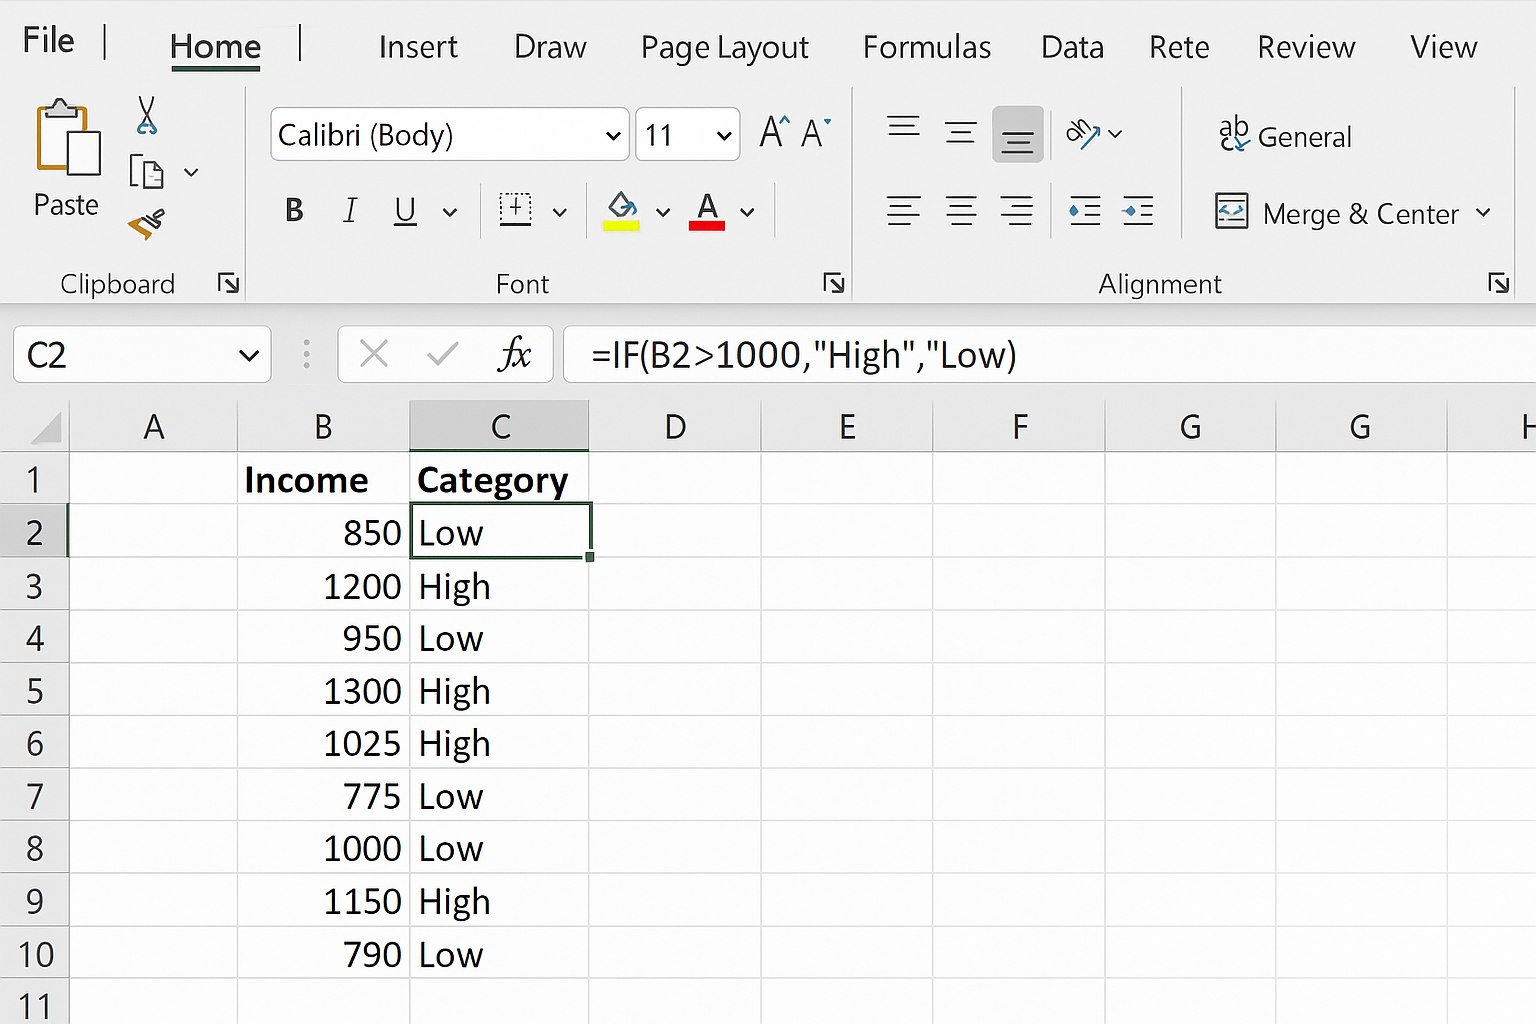Image resolution: width=1536 pixels, height=1024 pixels.
Task: Switch to the Page Layout tab
Action: pyautogui.click(x=725, y=48)
